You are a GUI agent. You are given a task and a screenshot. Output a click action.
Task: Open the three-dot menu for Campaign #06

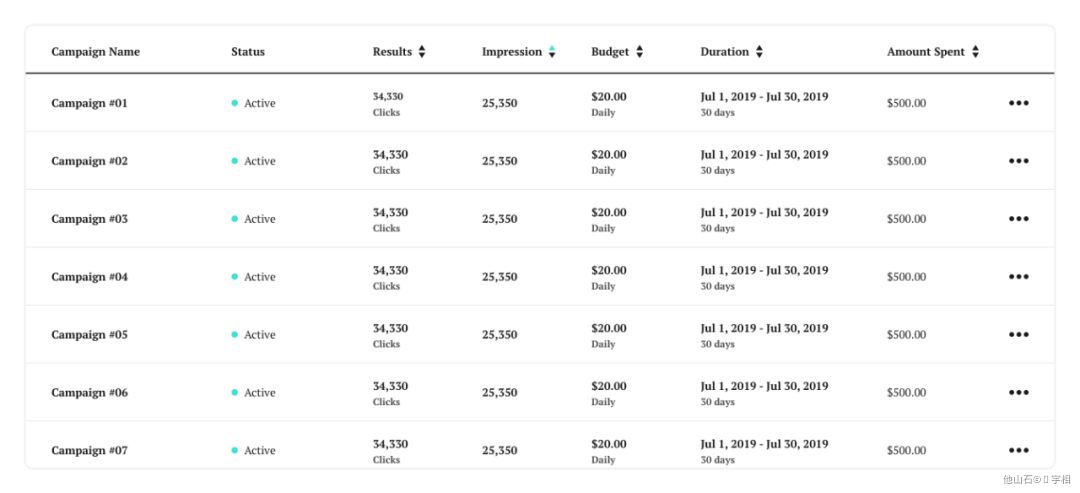[x=1019, y=392]
